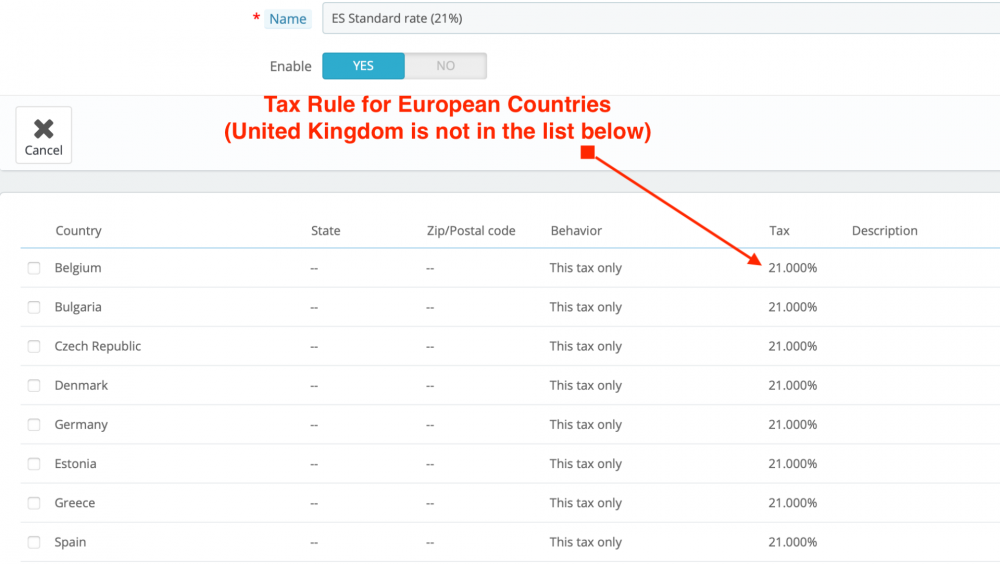The image size is (1000, 564).
Task: Select the Spain country name
Action: pyautogui.click(x=70, y=542)
